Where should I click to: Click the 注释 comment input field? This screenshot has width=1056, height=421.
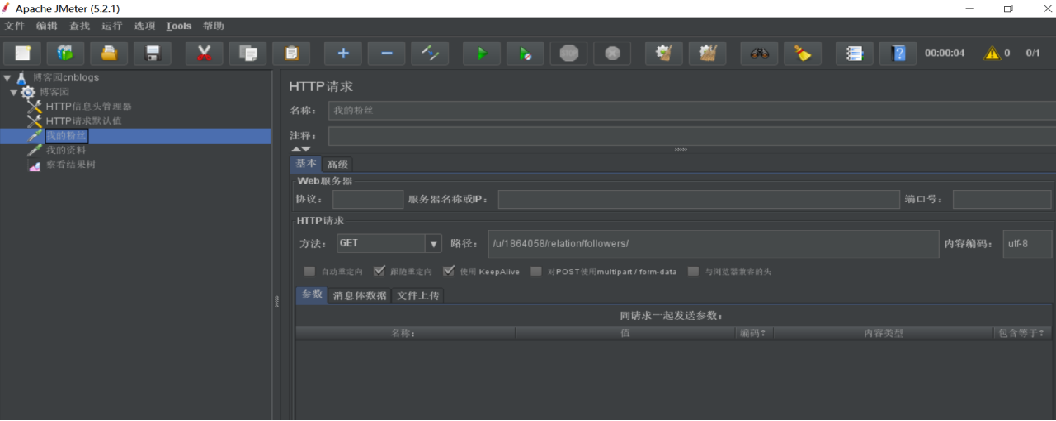(x=692, y=136)
